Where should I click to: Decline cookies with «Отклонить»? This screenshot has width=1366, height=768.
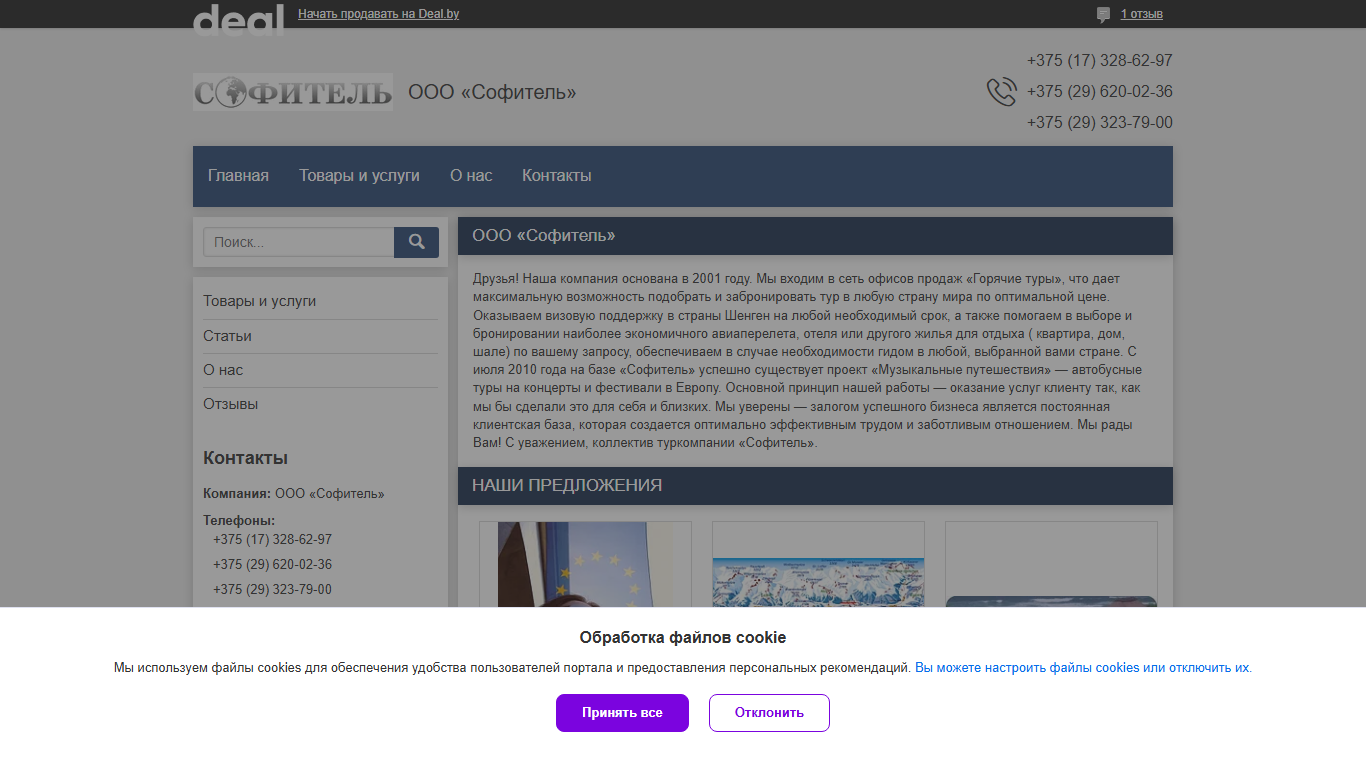tap(769, 713)
